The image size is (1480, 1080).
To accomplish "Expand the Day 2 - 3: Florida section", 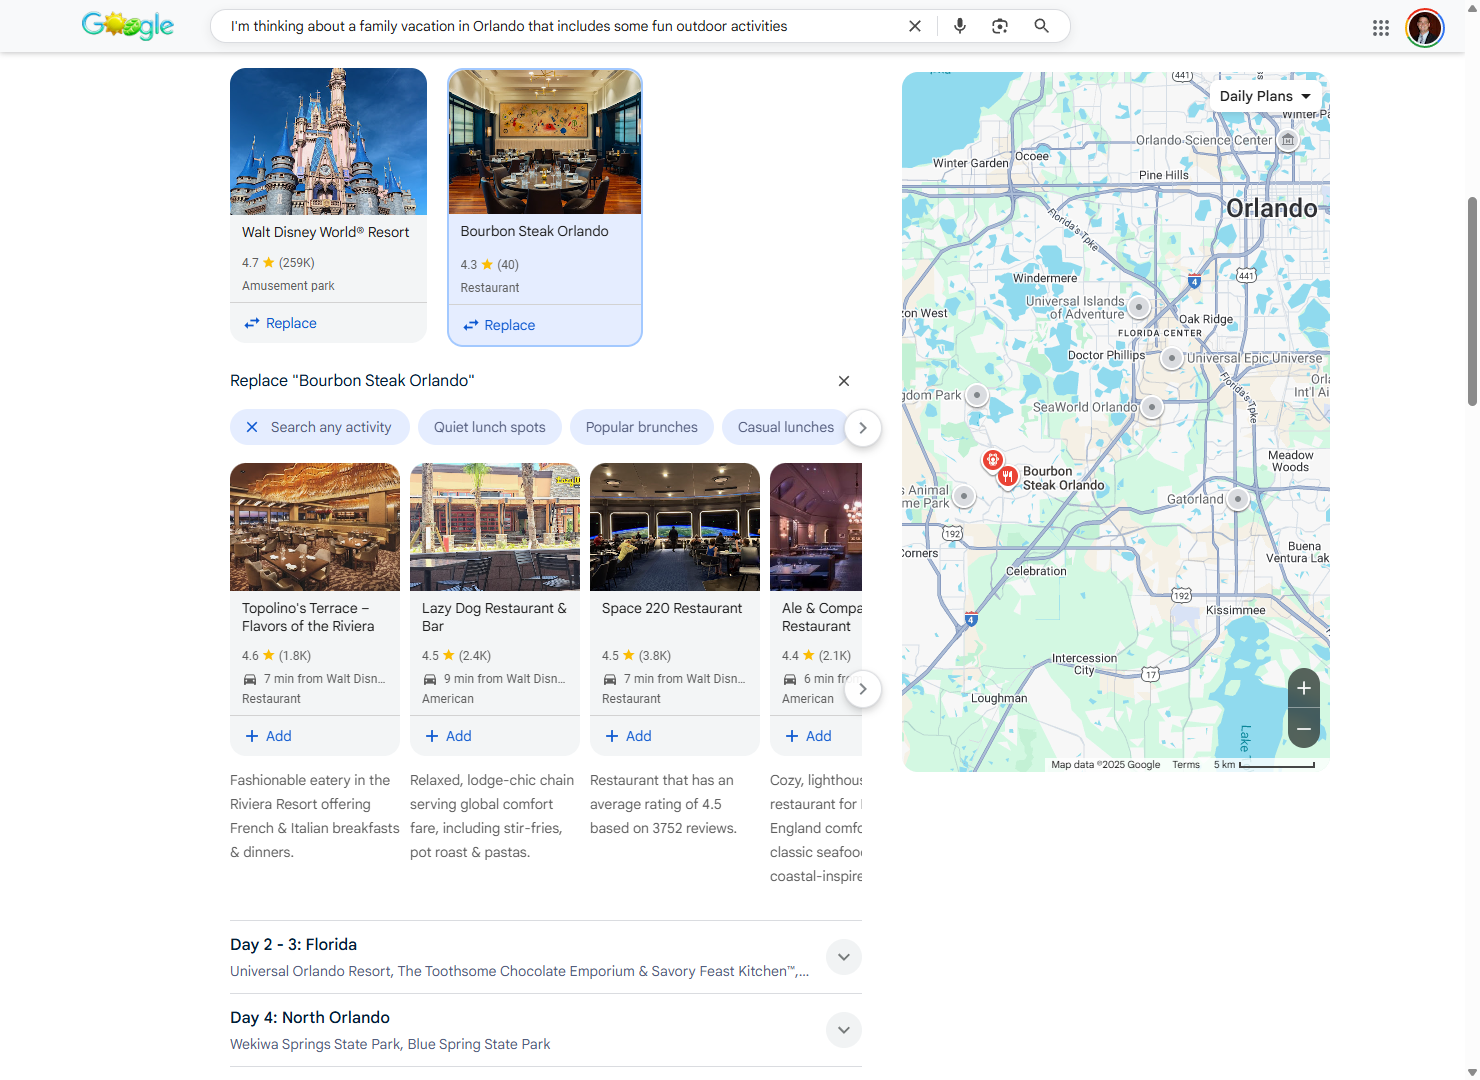I will point(843,957).
